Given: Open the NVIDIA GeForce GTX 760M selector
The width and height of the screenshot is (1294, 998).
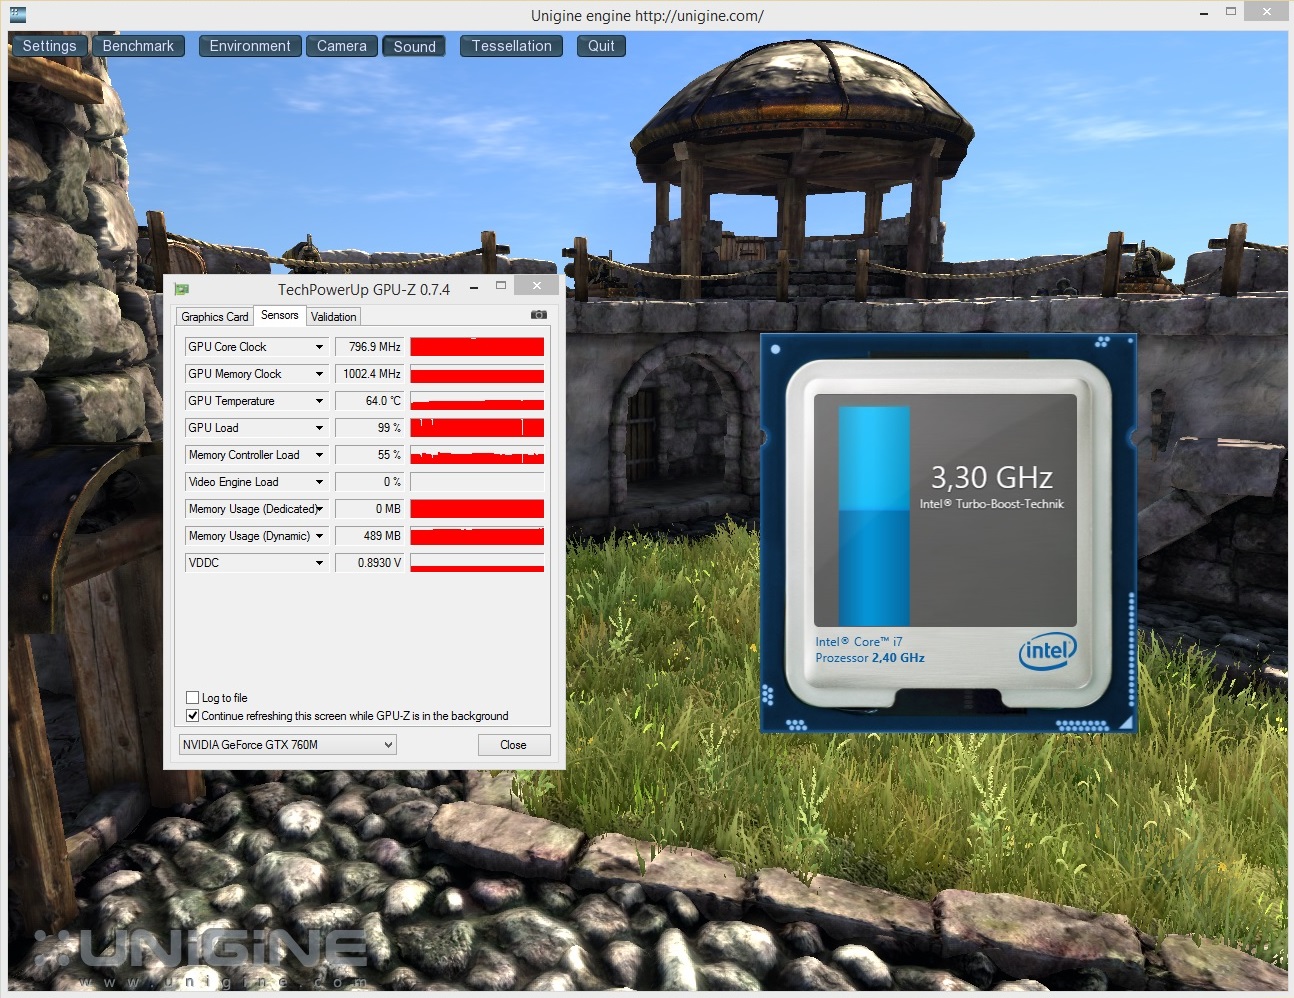Looking at the screenshot, I should [288, 745].
